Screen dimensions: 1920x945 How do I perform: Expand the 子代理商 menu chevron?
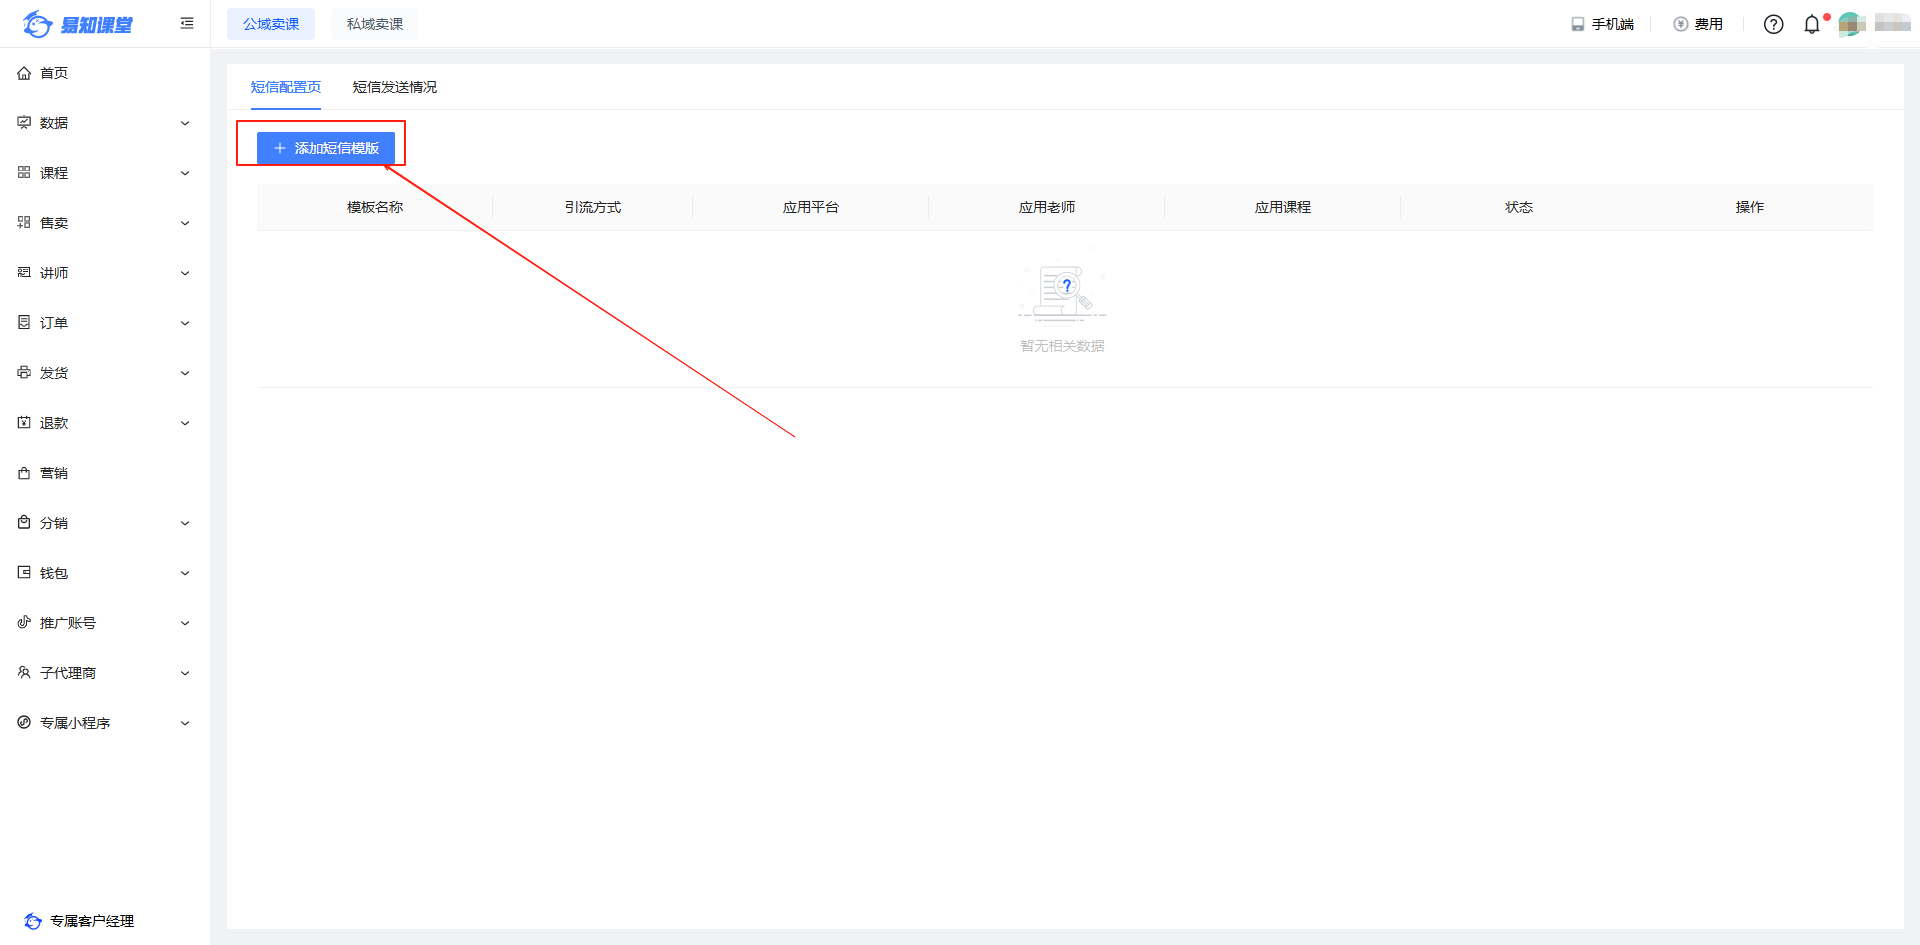click(x=185, y=673)
